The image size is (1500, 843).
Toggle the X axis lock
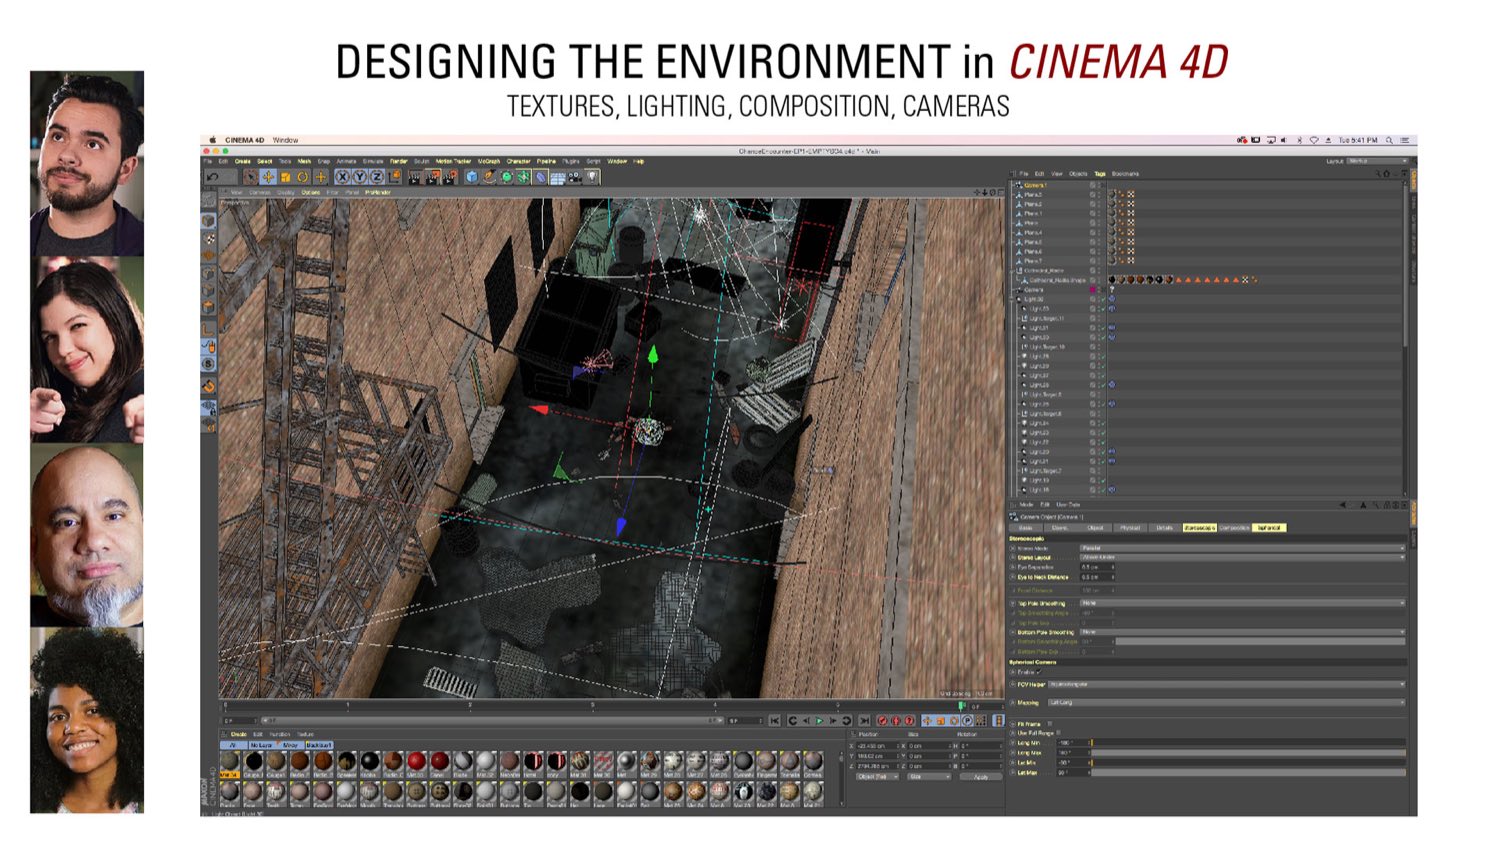pyautogui.click(x=343, y=177)
